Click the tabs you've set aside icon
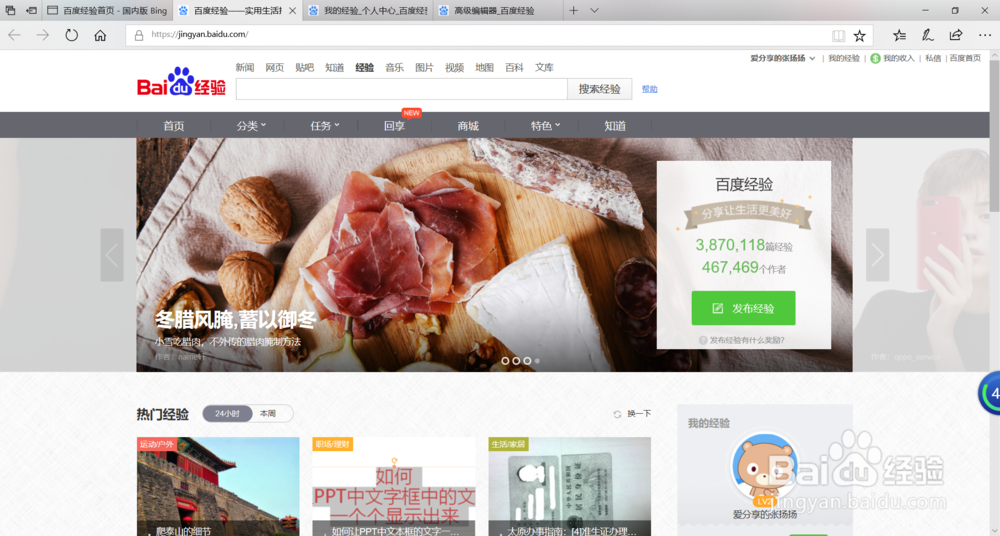1000x536 pixels. (10, 10)
